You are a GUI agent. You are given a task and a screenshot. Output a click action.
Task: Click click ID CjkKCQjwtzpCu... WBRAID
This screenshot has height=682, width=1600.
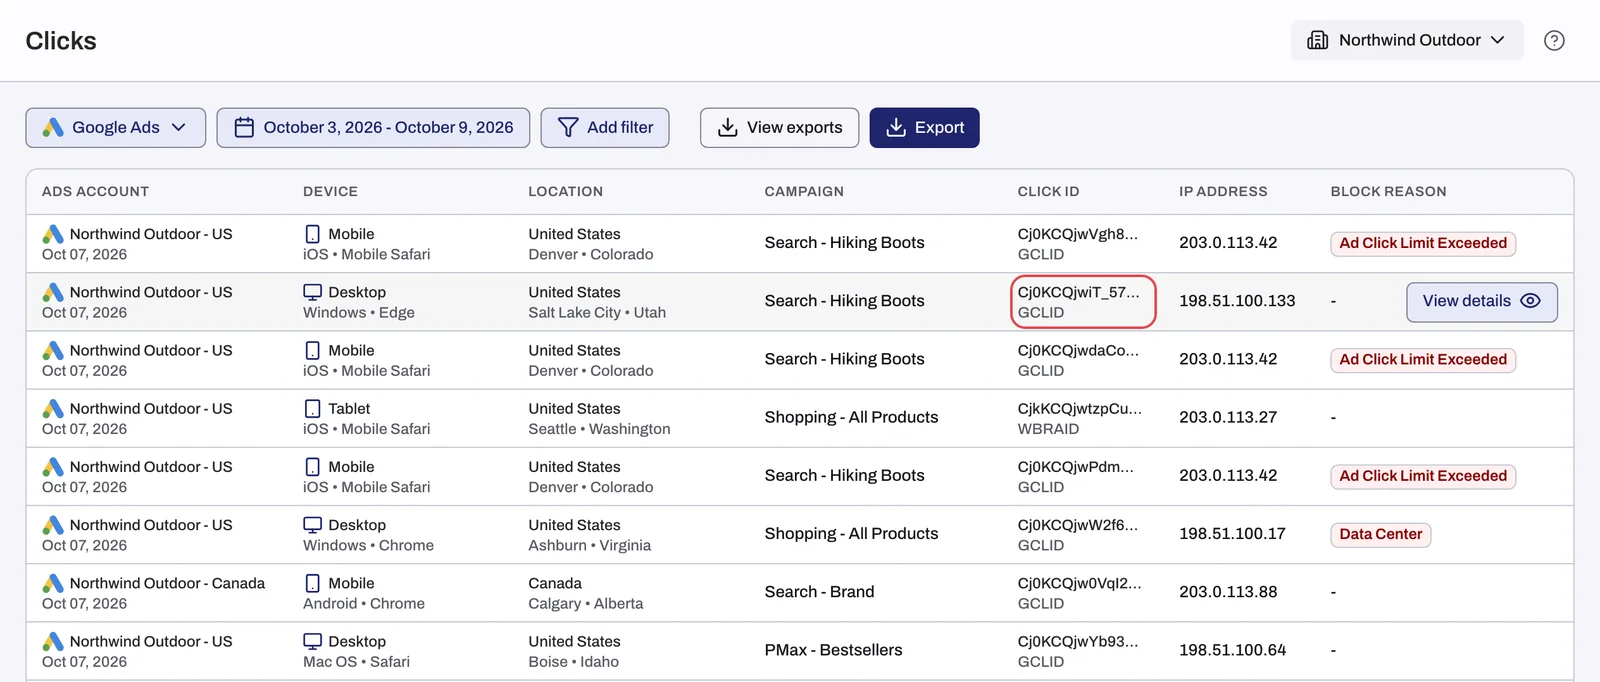coord(1080,418)
